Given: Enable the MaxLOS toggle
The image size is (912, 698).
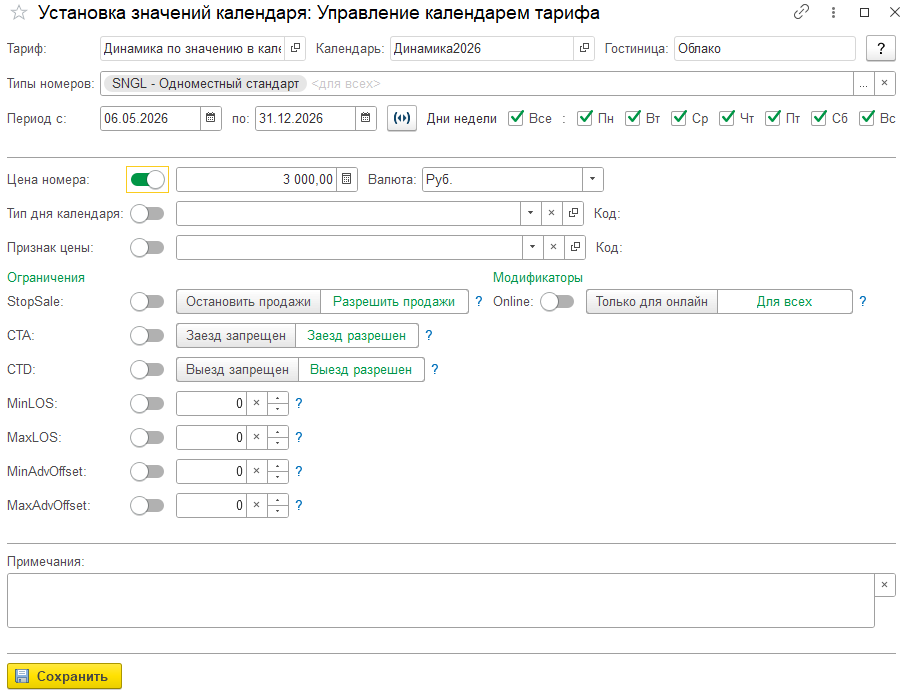Looking at the screenshot, I should (x=147, y=437).
